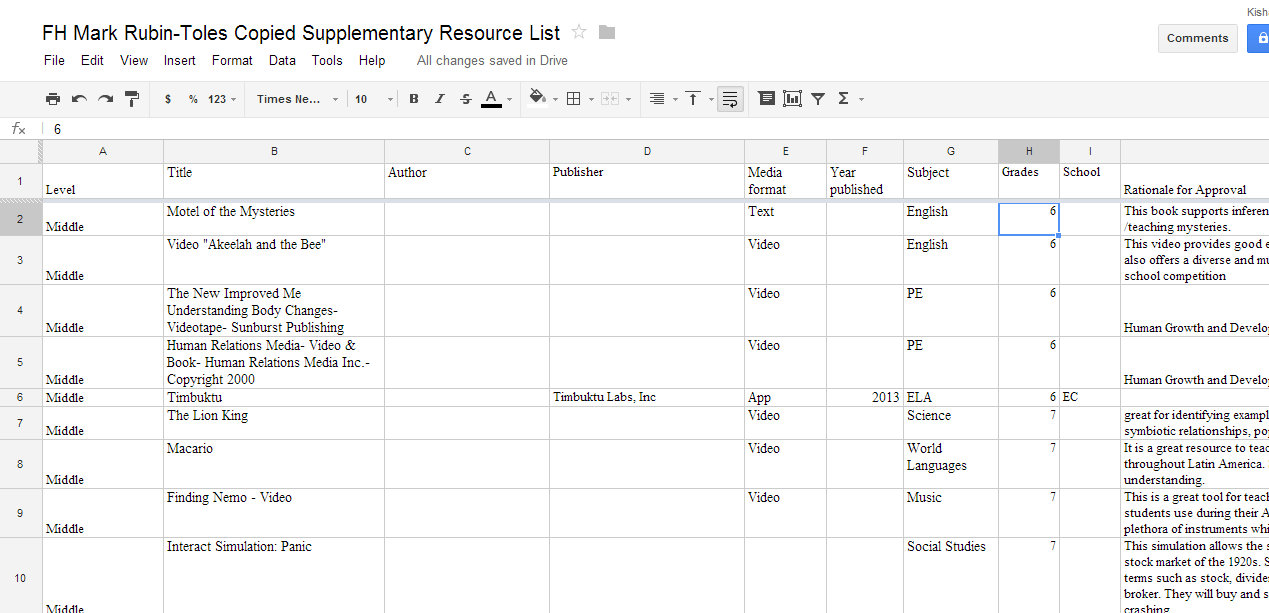The height and width of the screenshot is (613, 1269).
Task: Click 'All changes saved in Drive' link
Action: [492, 60]
